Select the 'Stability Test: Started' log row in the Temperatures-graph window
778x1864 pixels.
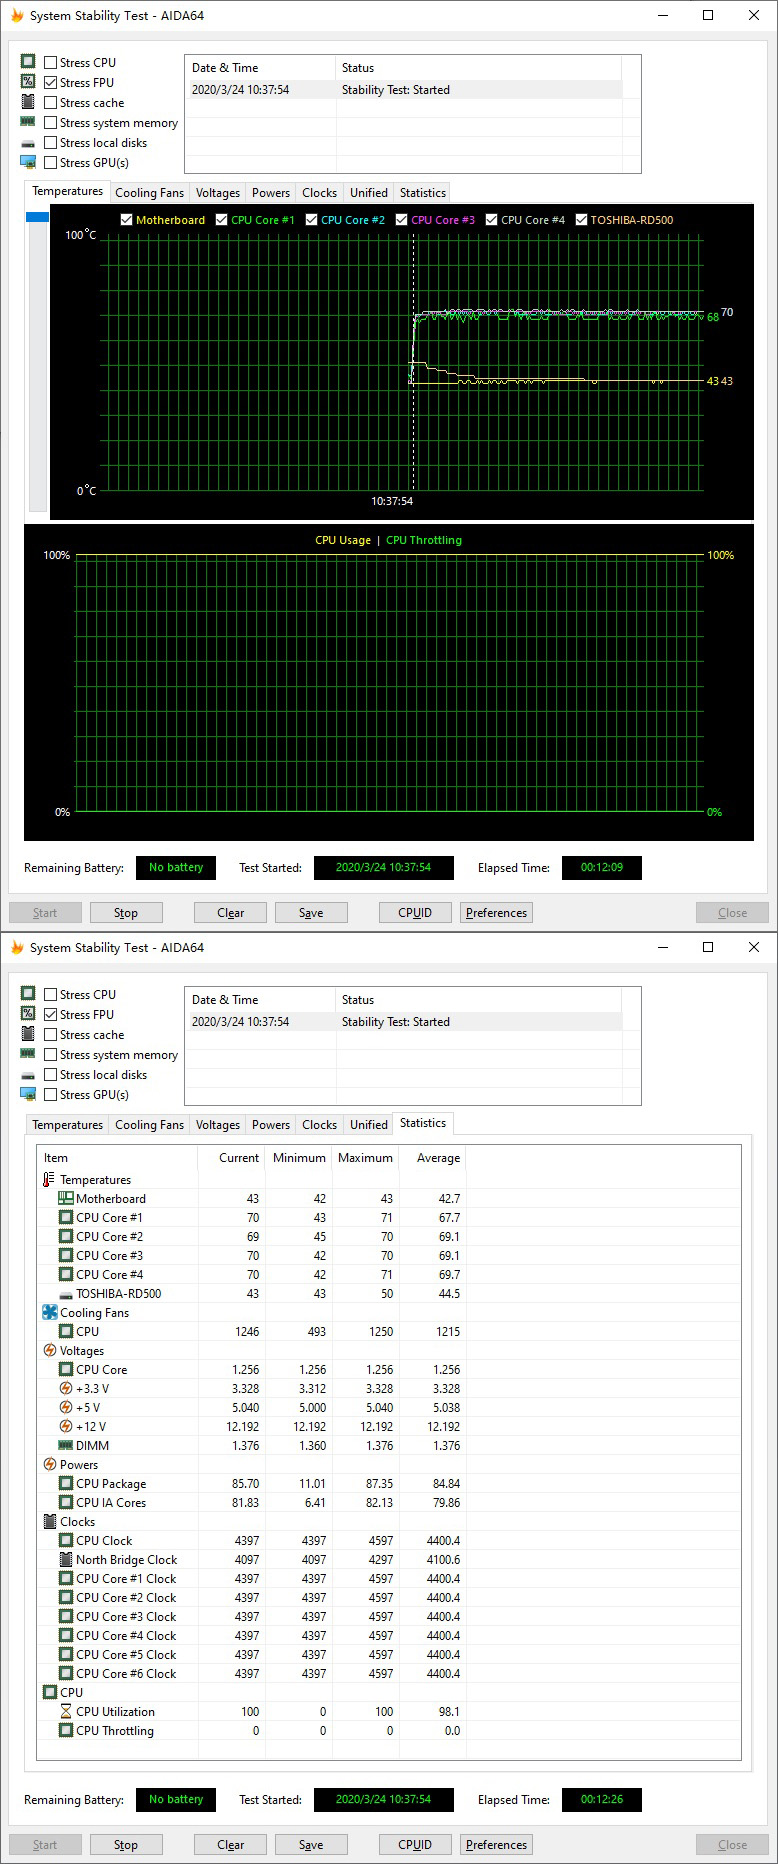point(406,90)
